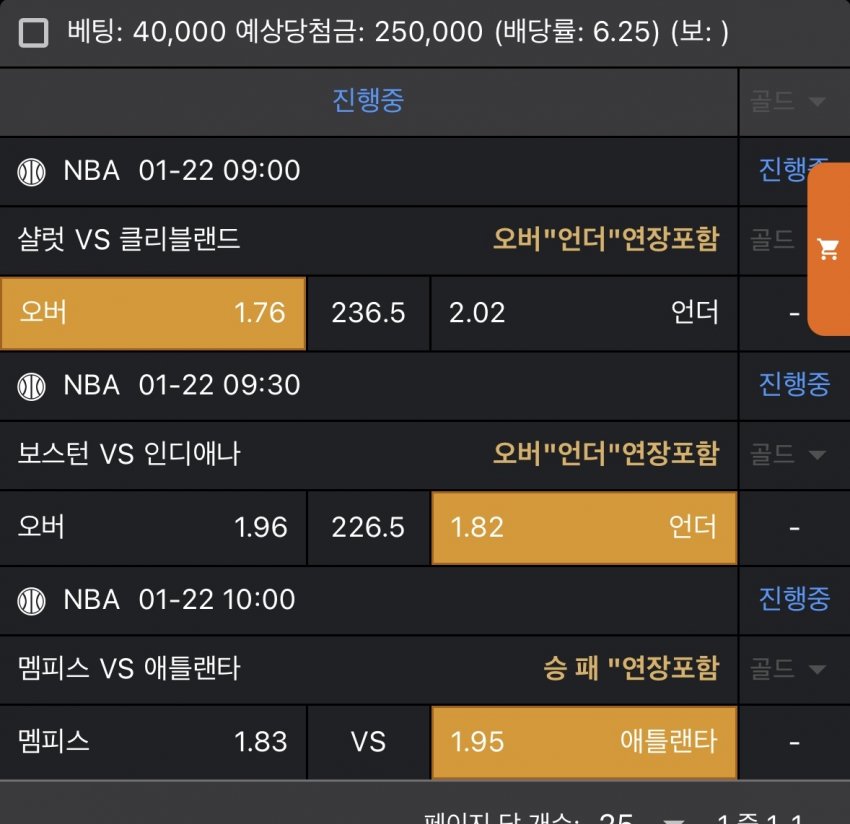Click 진행중 status for the 10:00 game
This screenshot has width=850, height=824.
coord(794,599)
